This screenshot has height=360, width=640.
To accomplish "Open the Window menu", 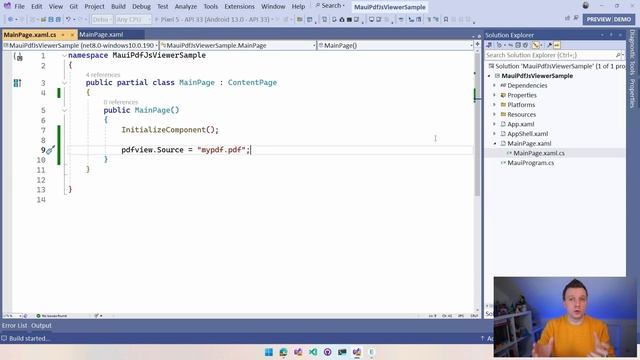I will (273, 7).
